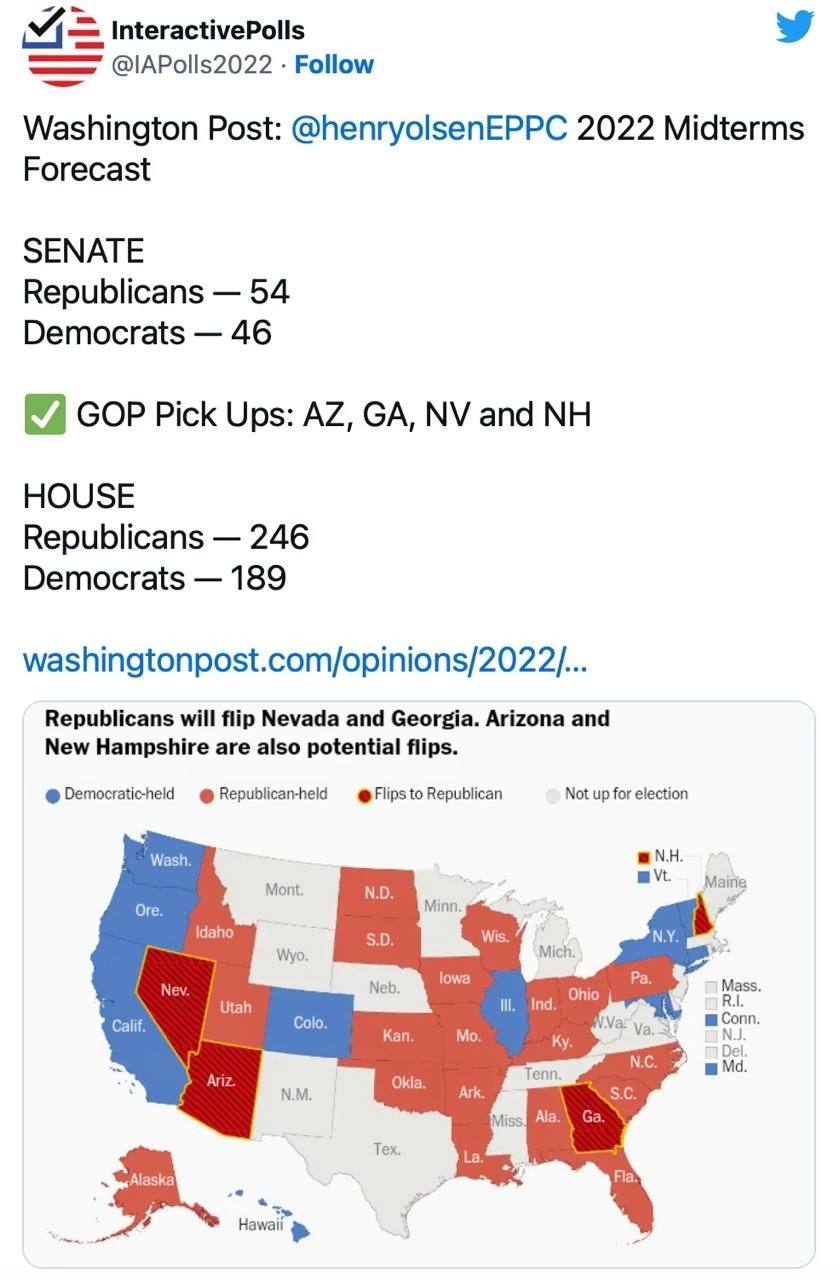This screenshot has height=1280, width=840.
Task: Follow the InteractivePolls account
Action: point(334,64)
